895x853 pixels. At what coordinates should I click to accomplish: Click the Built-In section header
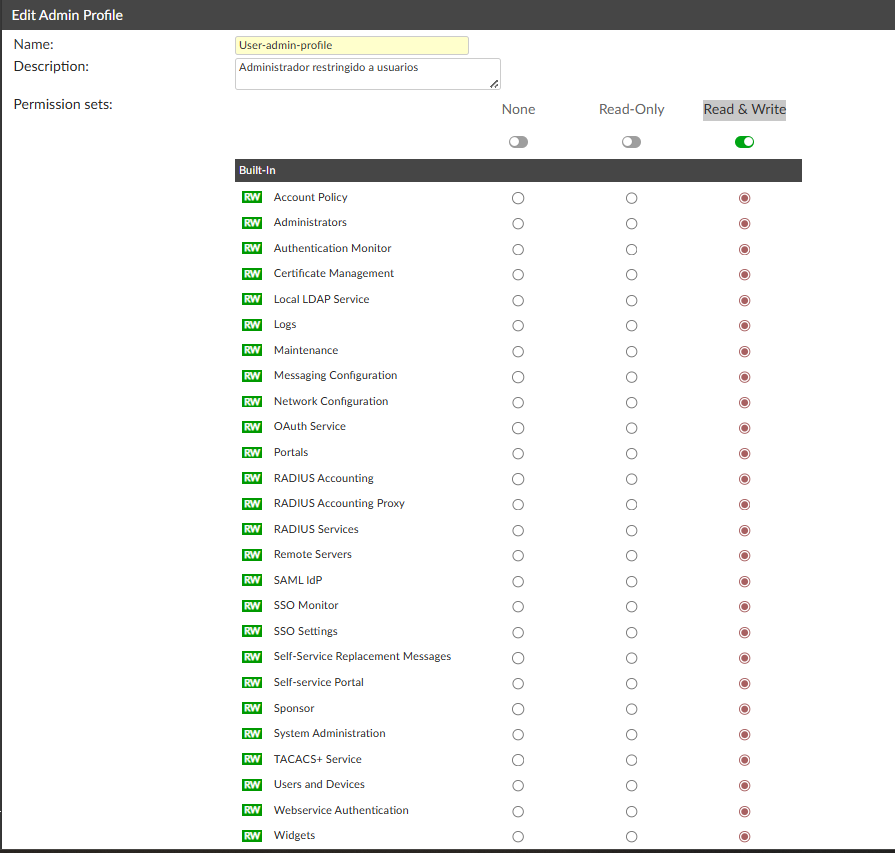click(518, 171)
